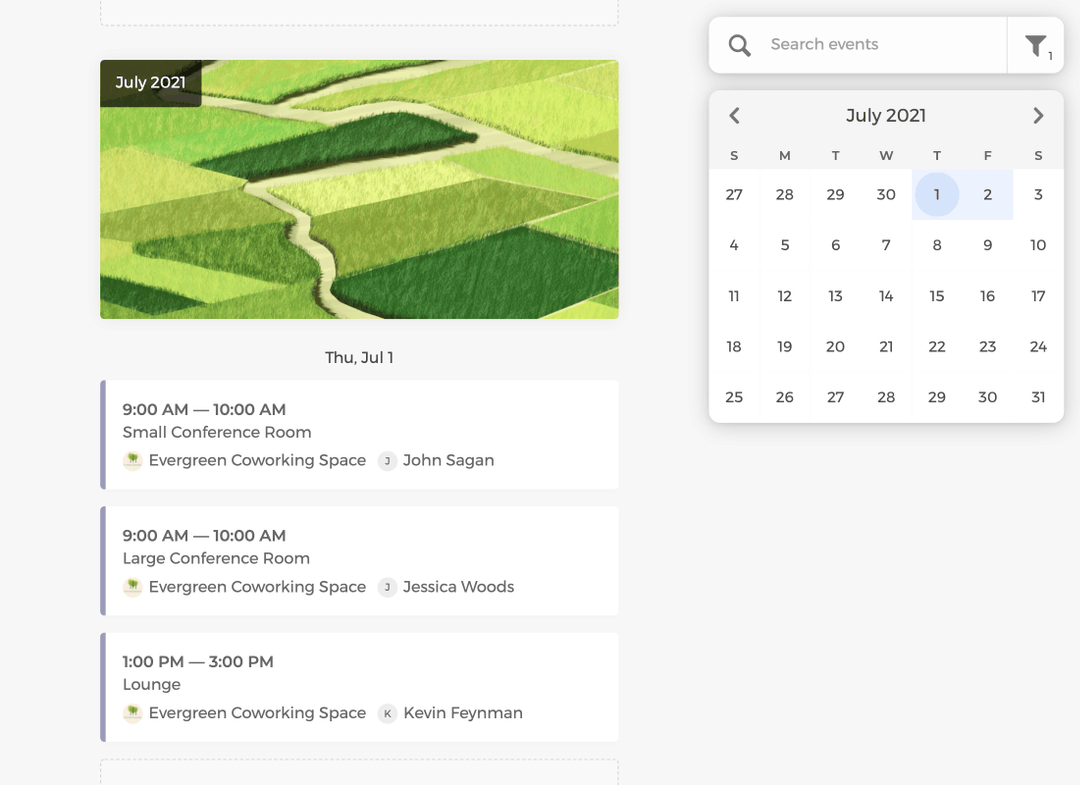Click the July 2021 landscape banner image
The image size is (1080, 785).
coord(359,189)
